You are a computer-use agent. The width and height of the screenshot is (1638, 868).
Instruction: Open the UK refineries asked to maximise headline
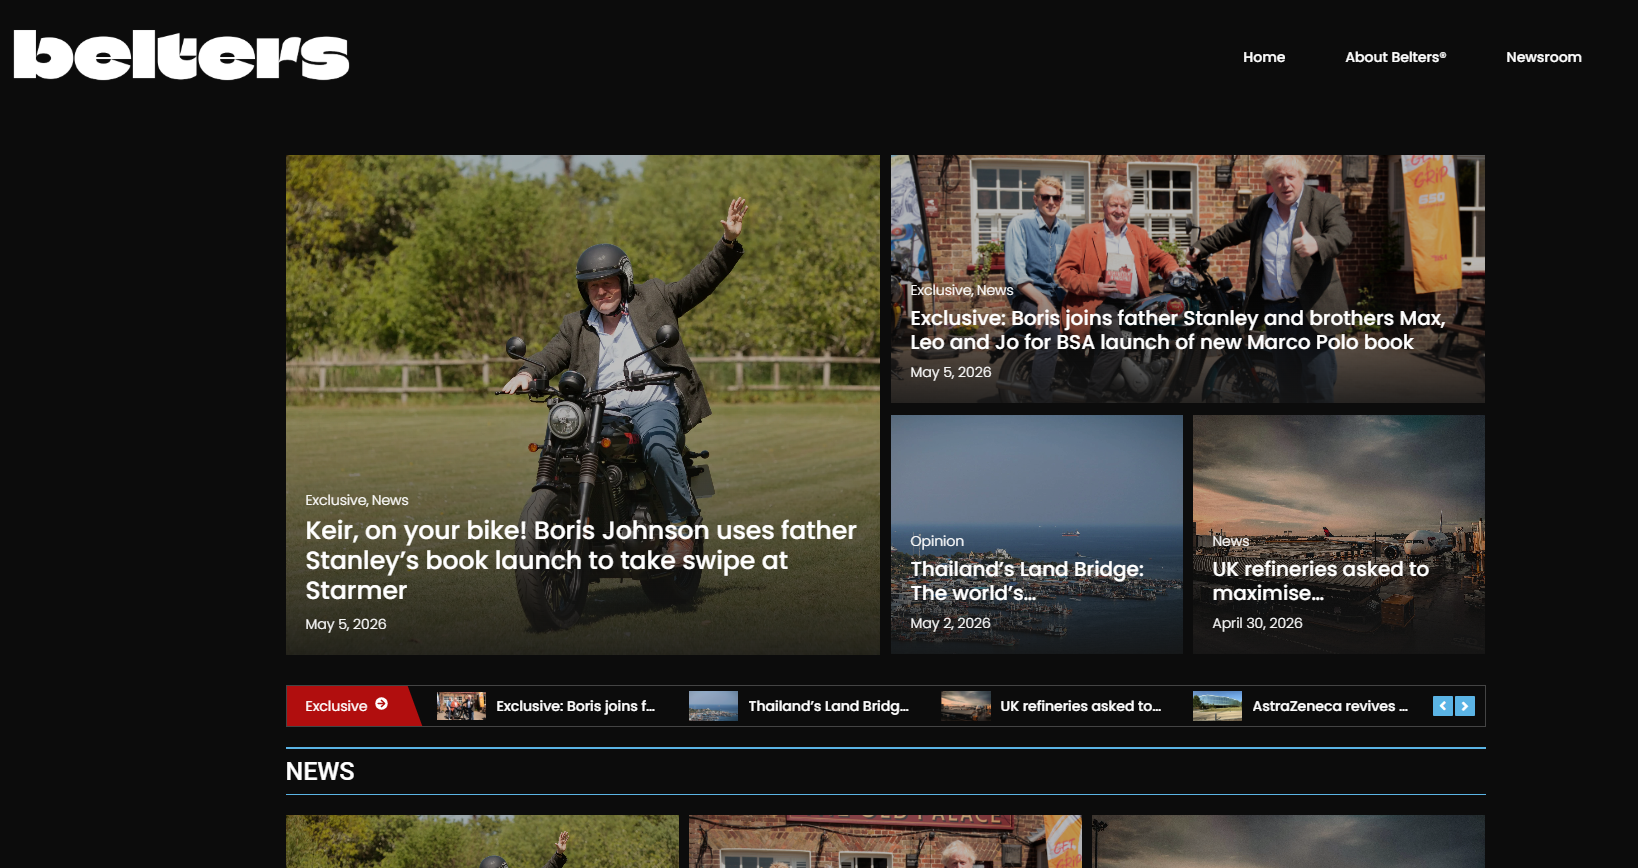(1320, 581)
